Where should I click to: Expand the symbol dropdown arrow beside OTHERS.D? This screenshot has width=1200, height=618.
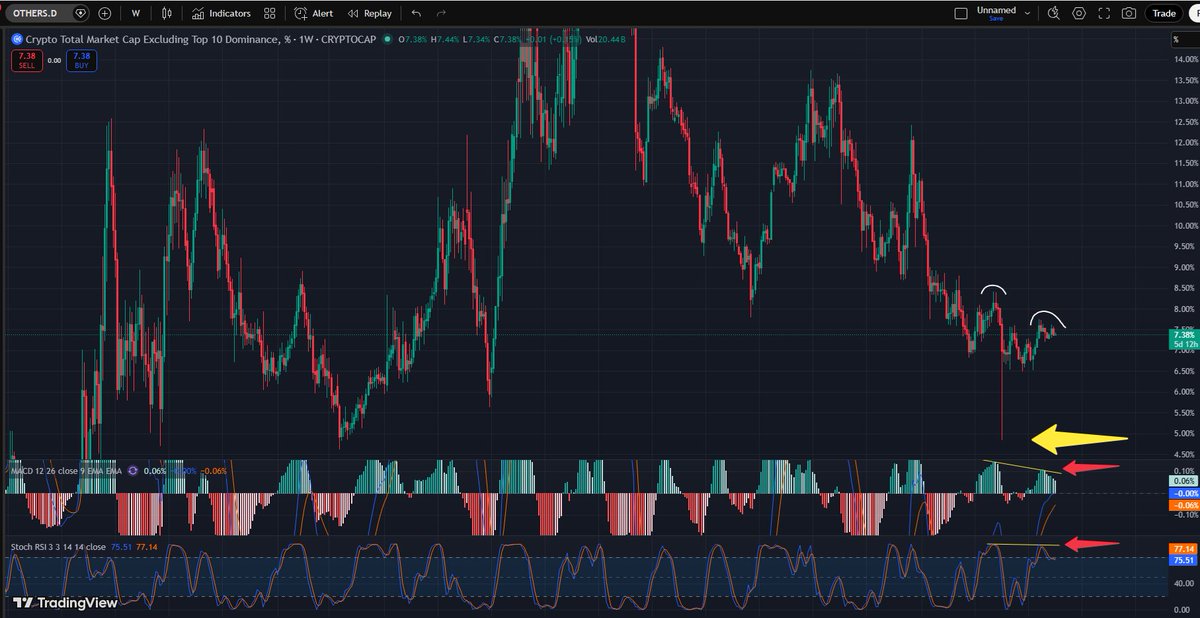(x=80, y=14)
